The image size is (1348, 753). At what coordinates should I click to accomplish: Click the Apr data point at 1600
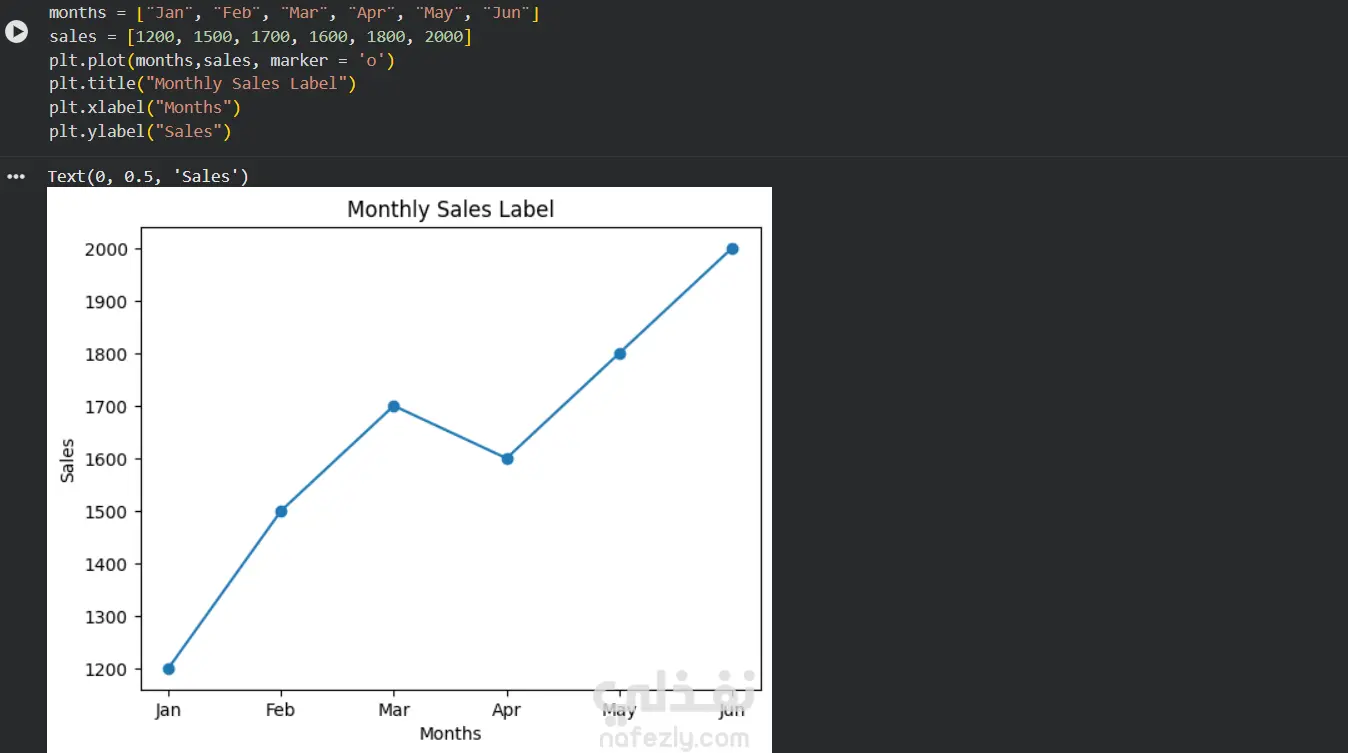click(507, 459)
